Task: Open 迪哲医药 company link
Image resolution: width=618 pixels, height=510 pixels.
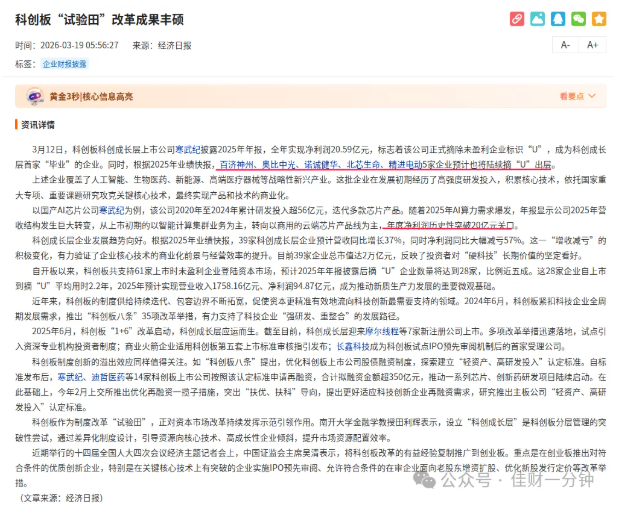Action: [x=108, y=377]
